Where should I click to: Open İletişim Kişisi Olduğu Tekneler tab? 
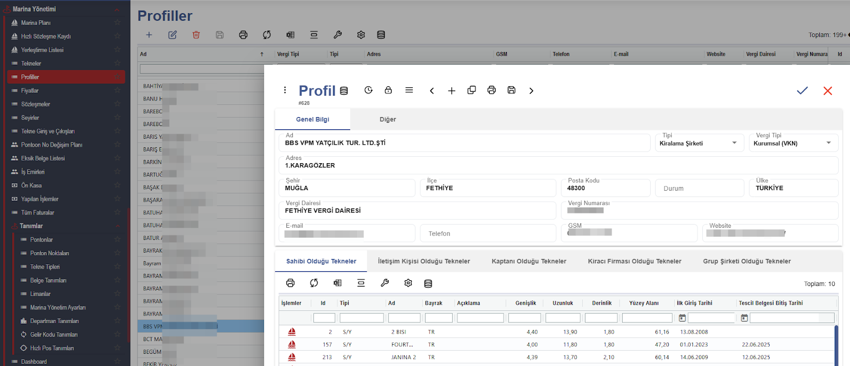click(x=423, y=261)
